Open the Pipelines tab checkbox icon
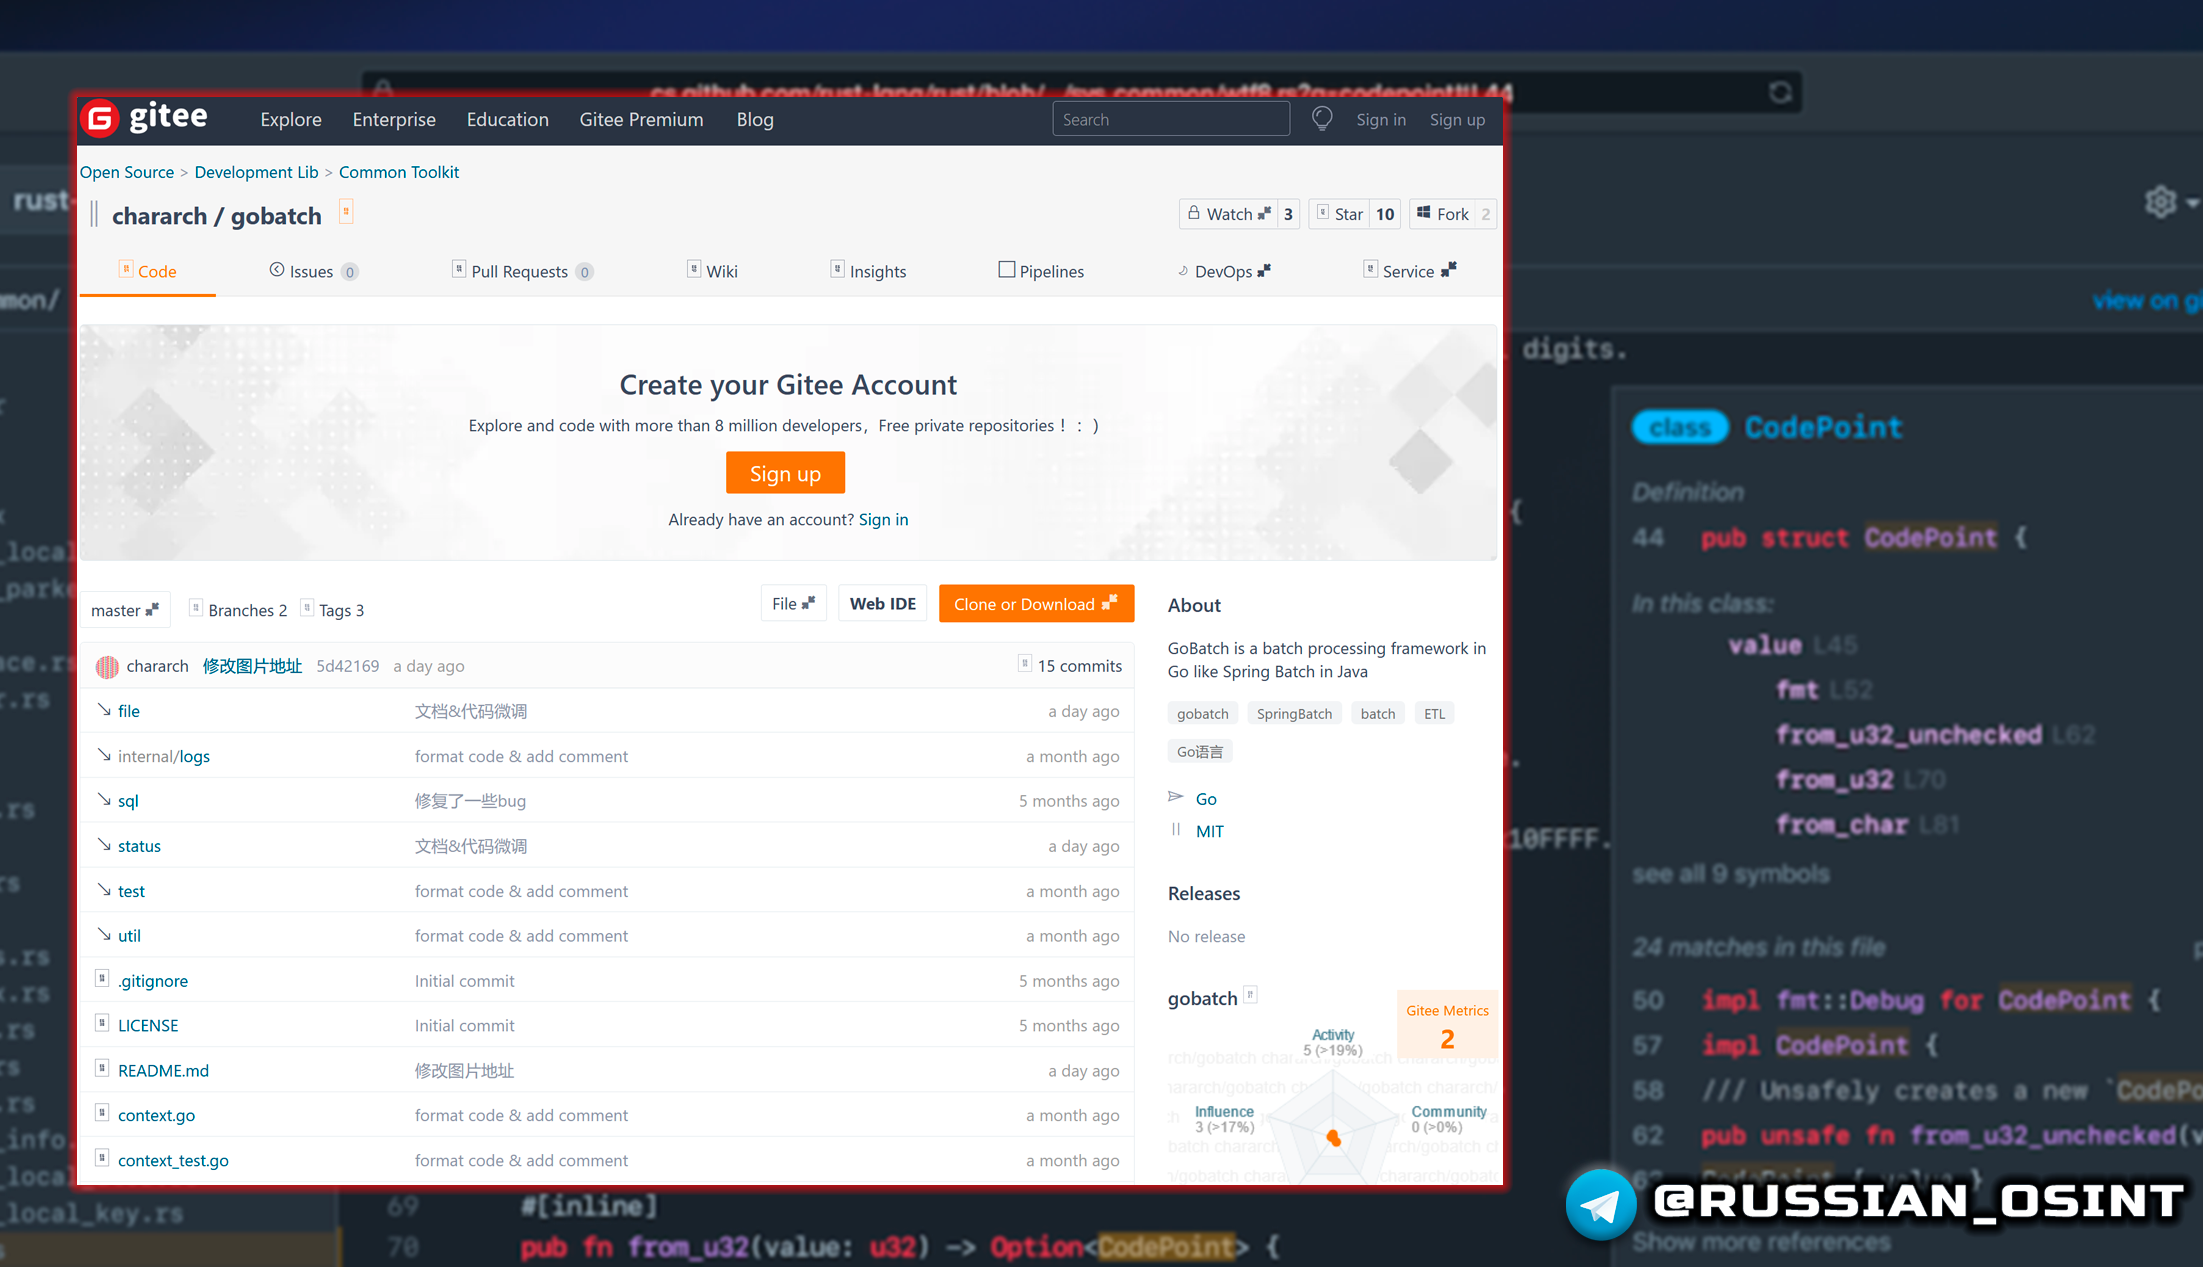The image size is (2203, 1267). pos(1006,270)
